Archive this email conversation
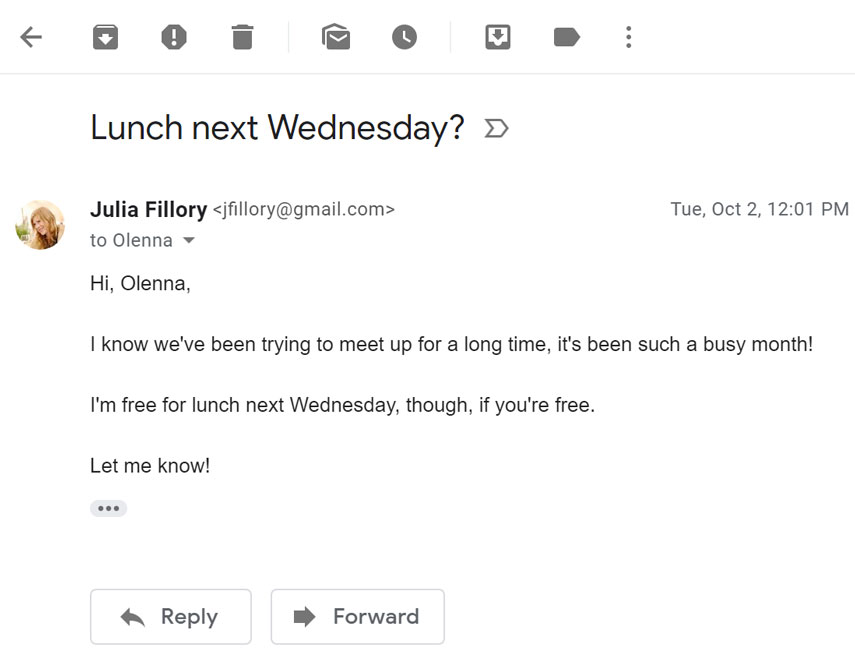 [105, 38]
